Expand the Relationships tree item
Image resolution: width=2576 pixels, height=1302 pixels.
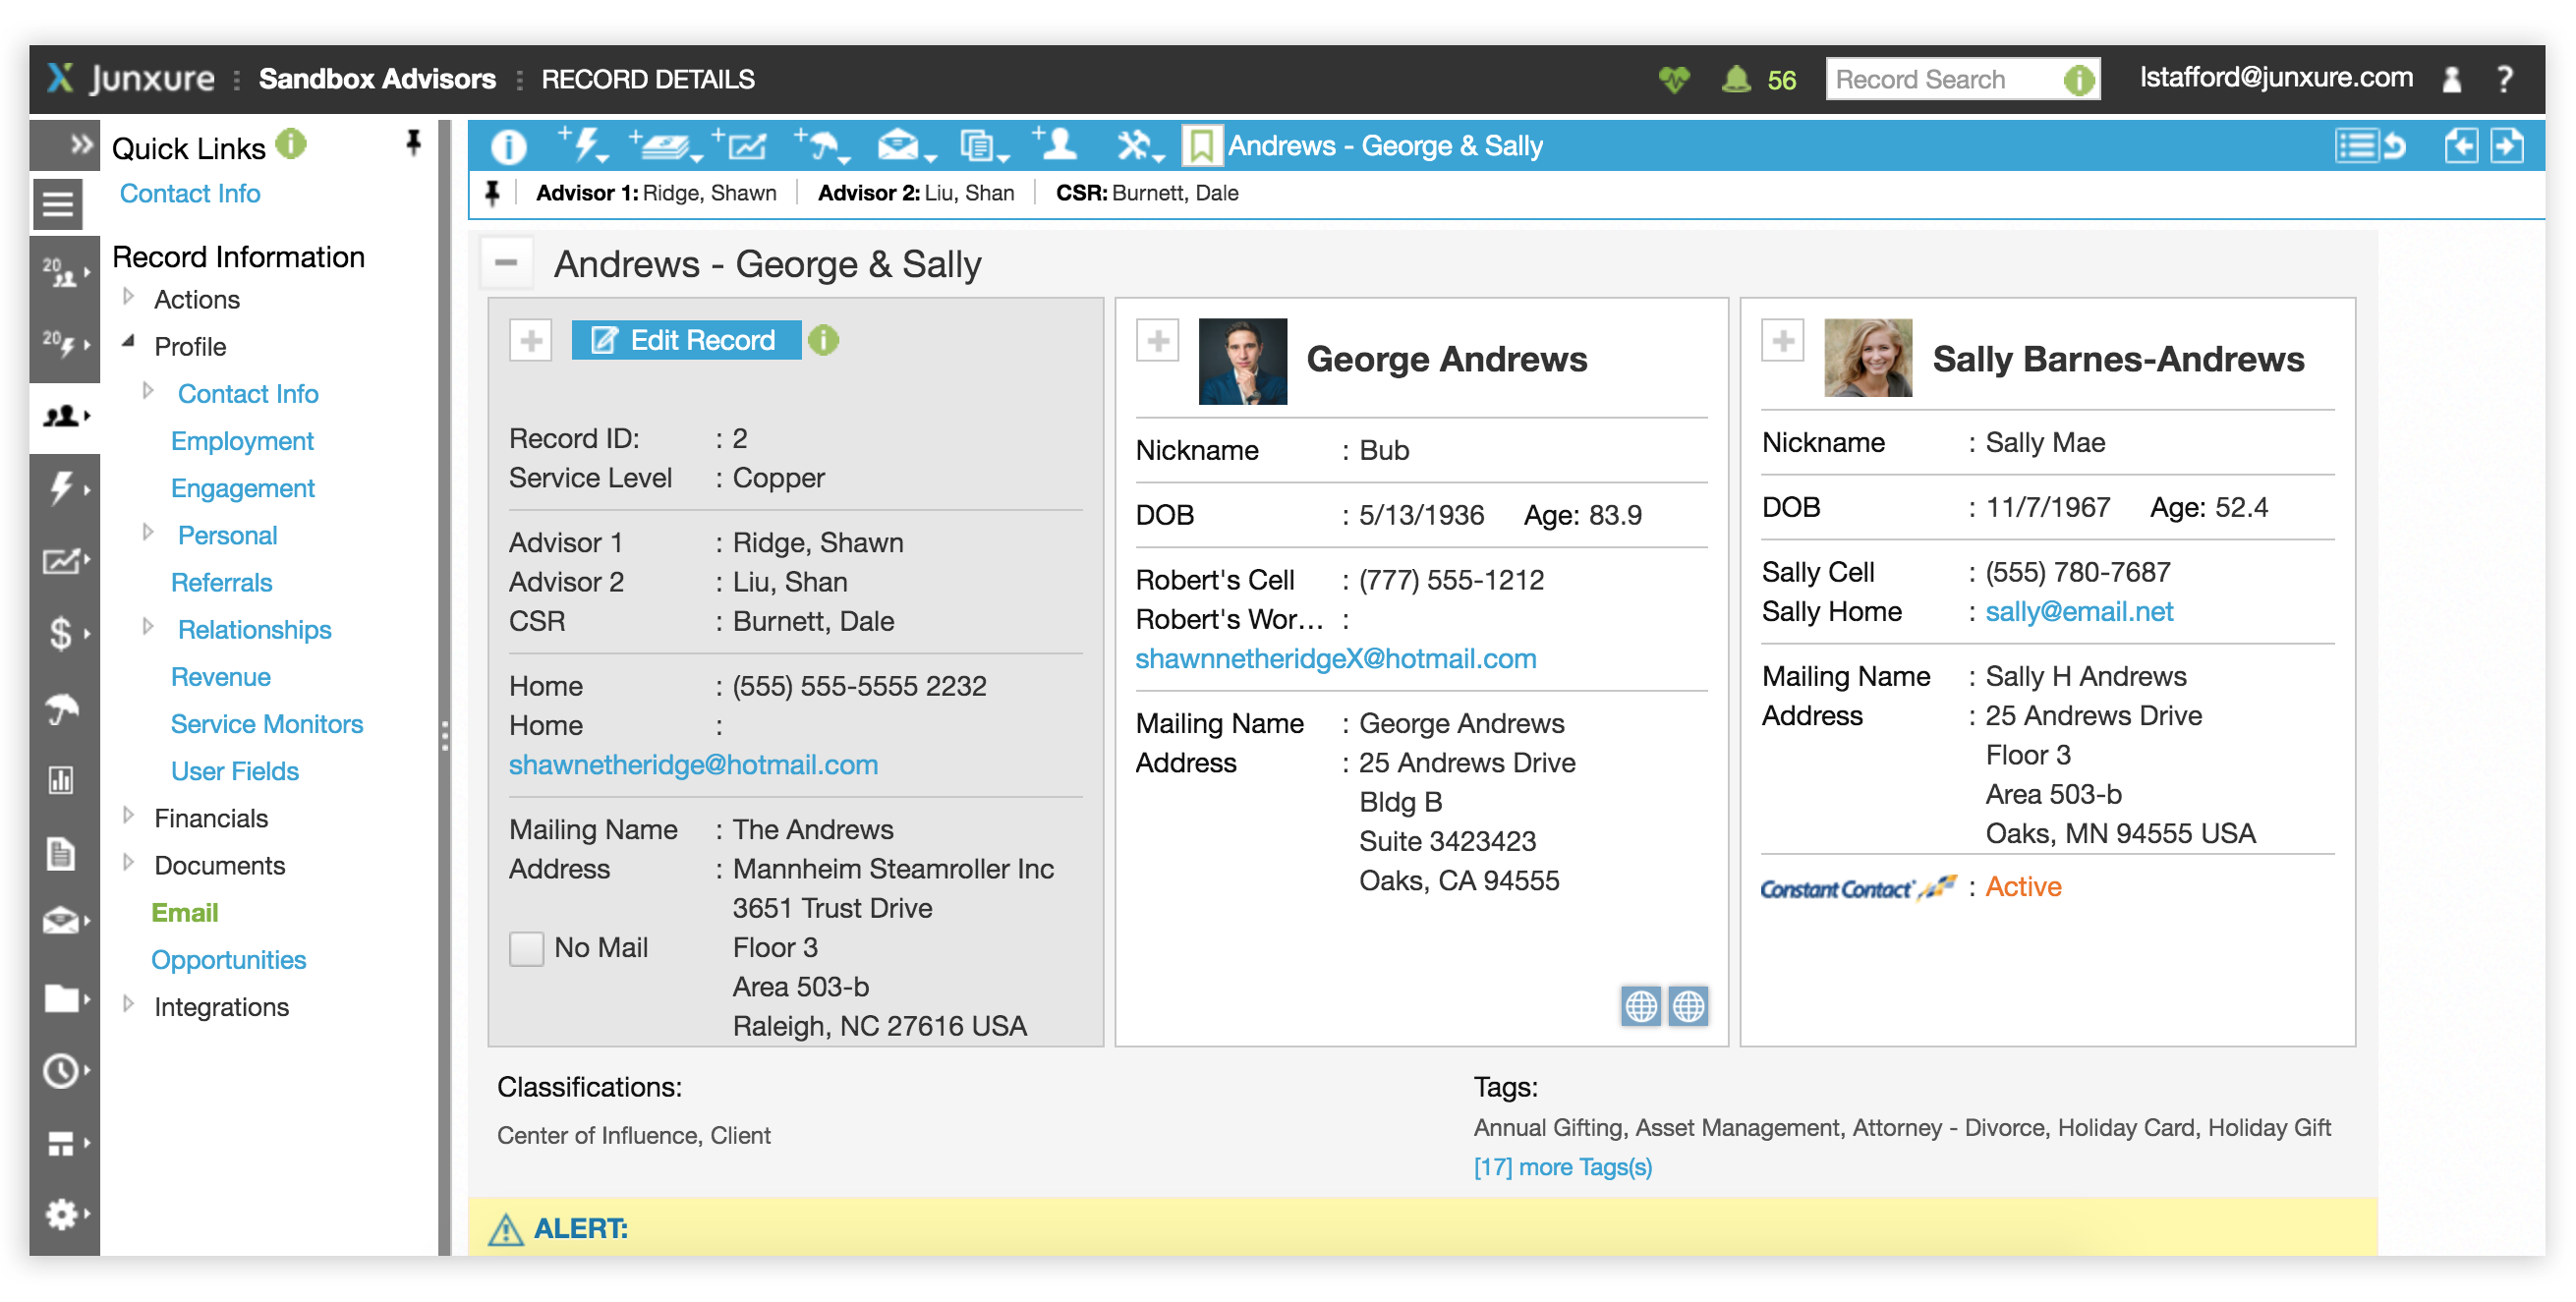click(149, 628)
